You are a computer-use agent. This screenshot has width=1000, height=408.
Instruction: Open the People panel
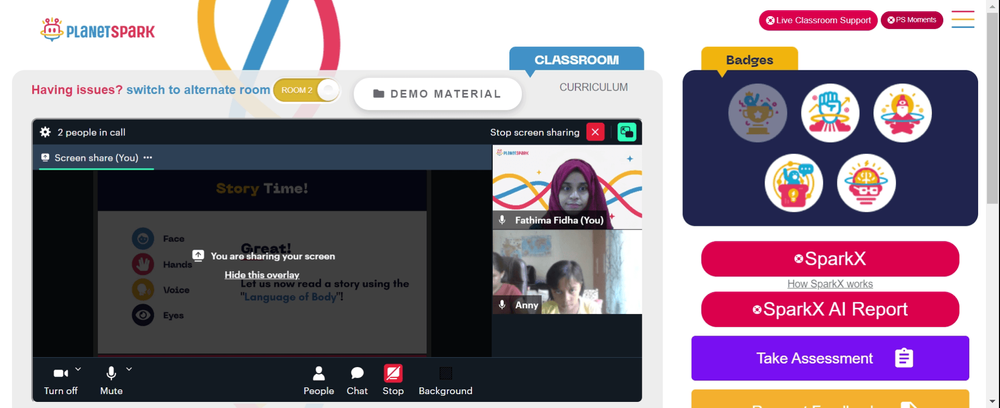(319, 380)
